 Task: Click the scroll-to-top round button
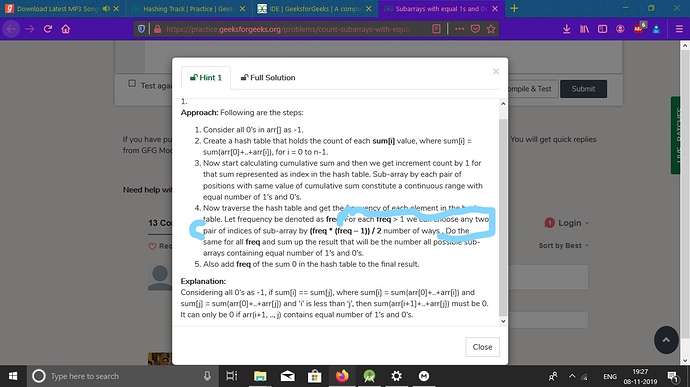[x=666, y=340]
